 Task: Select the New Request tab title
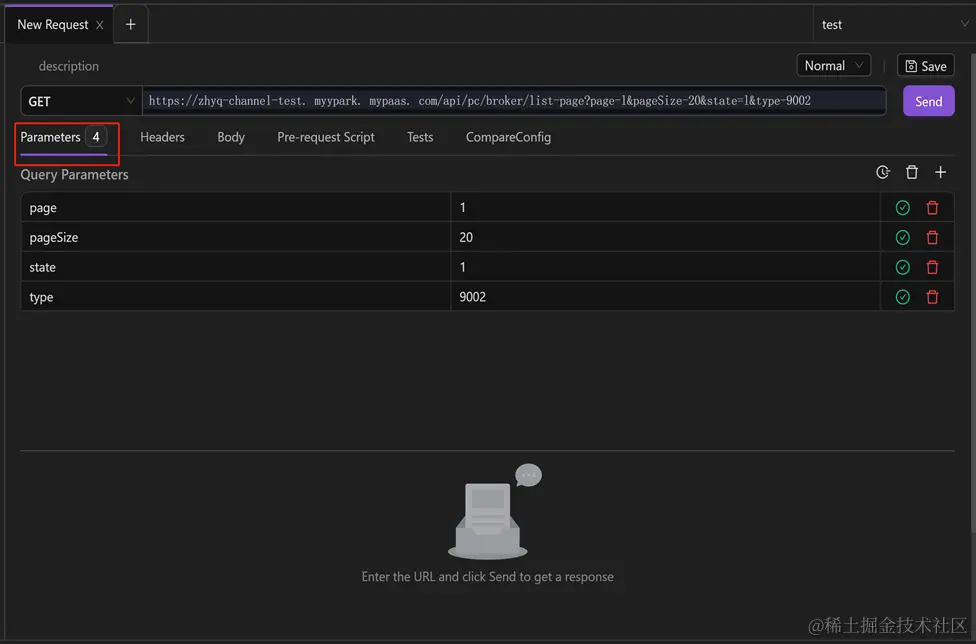[53, 25]
